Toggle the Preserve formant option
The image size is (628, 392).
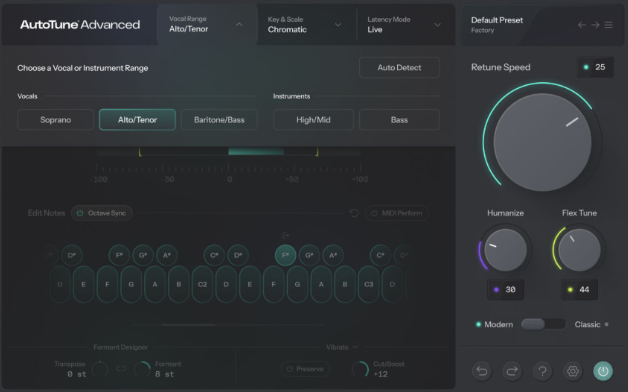pos(306,369)
